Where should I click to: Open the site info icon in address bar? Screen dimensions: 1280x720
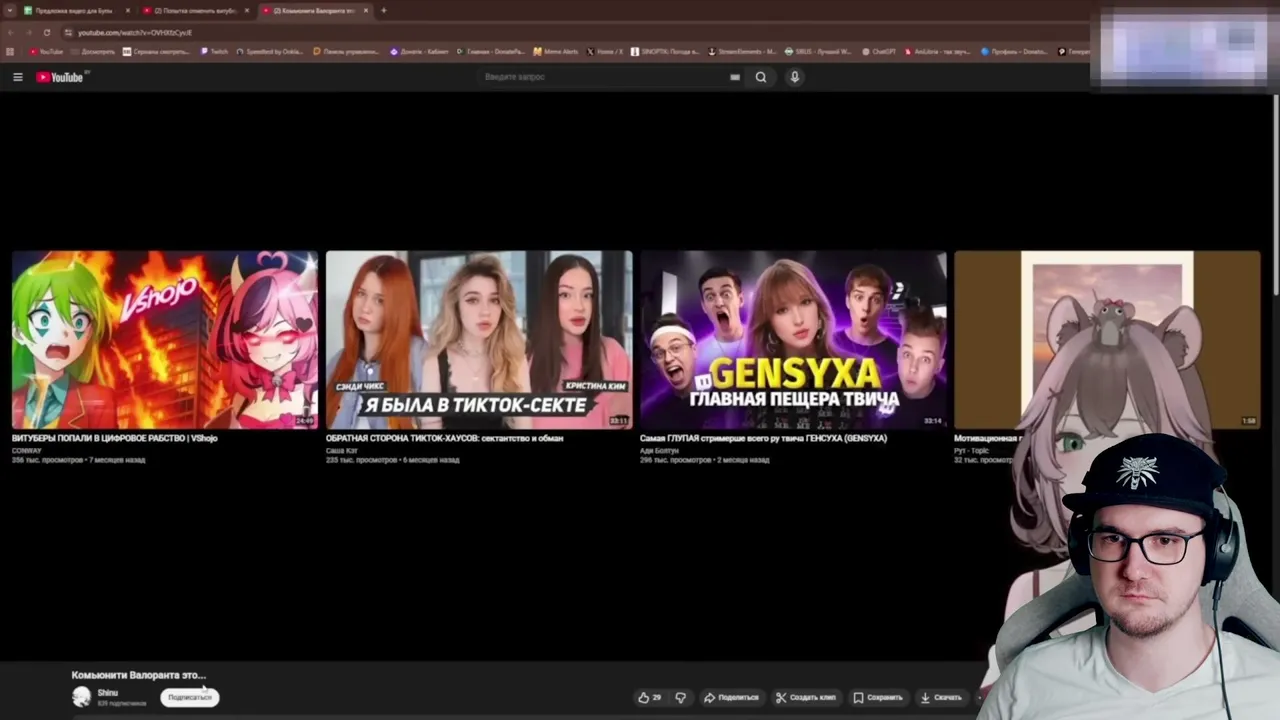tap(68, 32)
